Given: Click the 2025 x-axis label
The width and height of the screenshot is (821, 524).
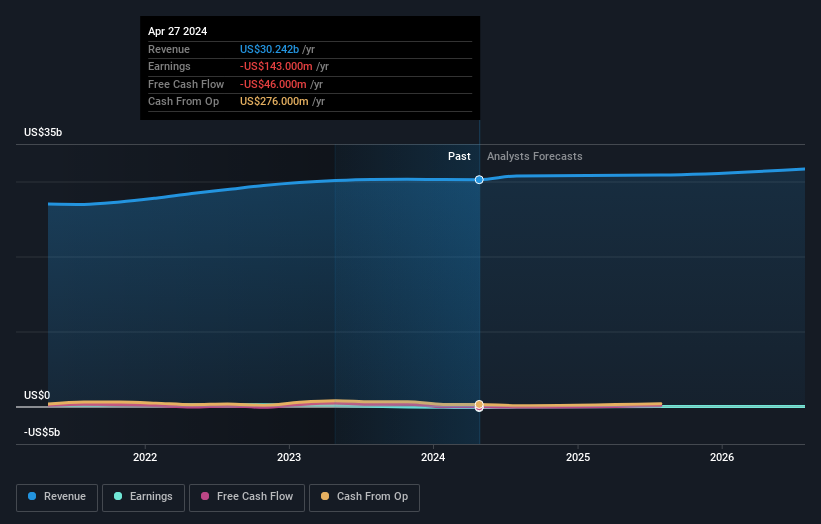Looking at the screenshot, I should click(x=578, y=457).
